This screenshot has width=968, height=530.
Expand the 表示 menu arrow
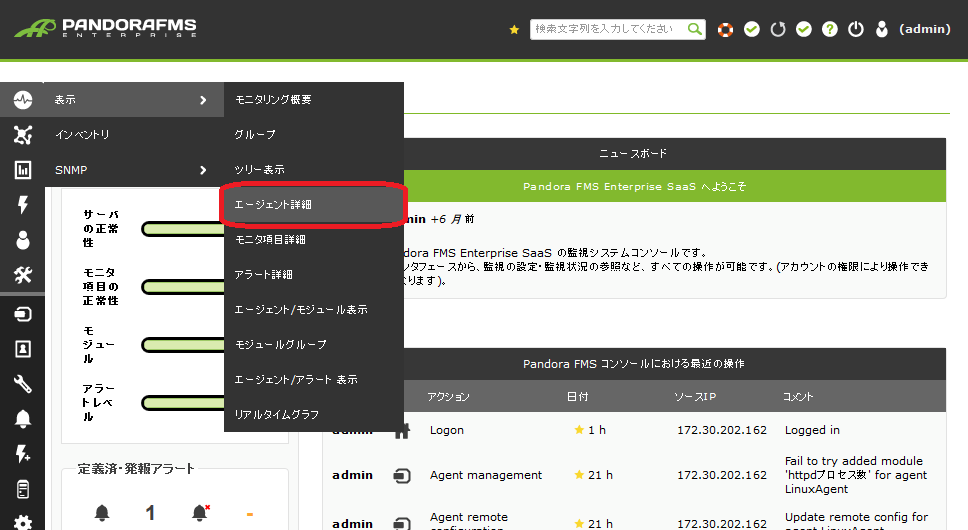[203, 100]
